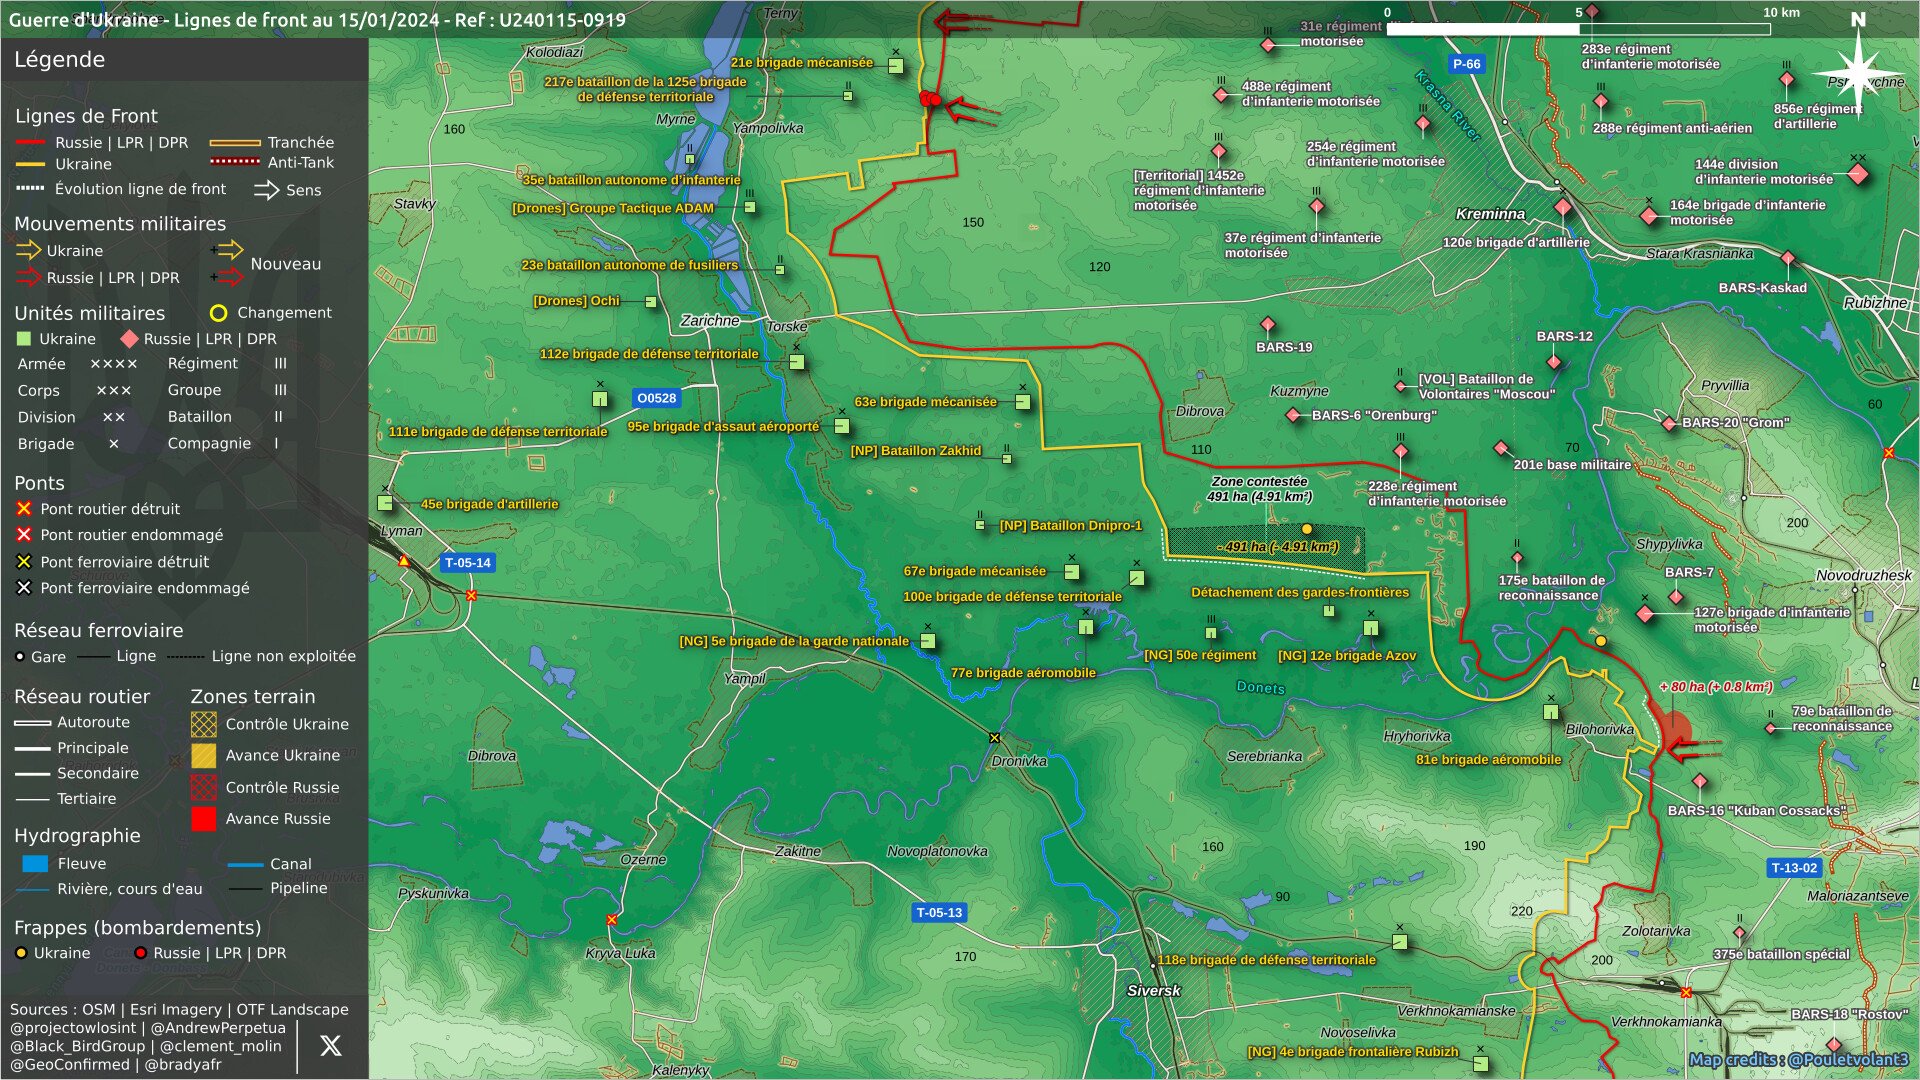Click the Siversk town label
The width and height of the screenshot is (1920, 1080).
pyautogui.click(x=1154, y=991)
